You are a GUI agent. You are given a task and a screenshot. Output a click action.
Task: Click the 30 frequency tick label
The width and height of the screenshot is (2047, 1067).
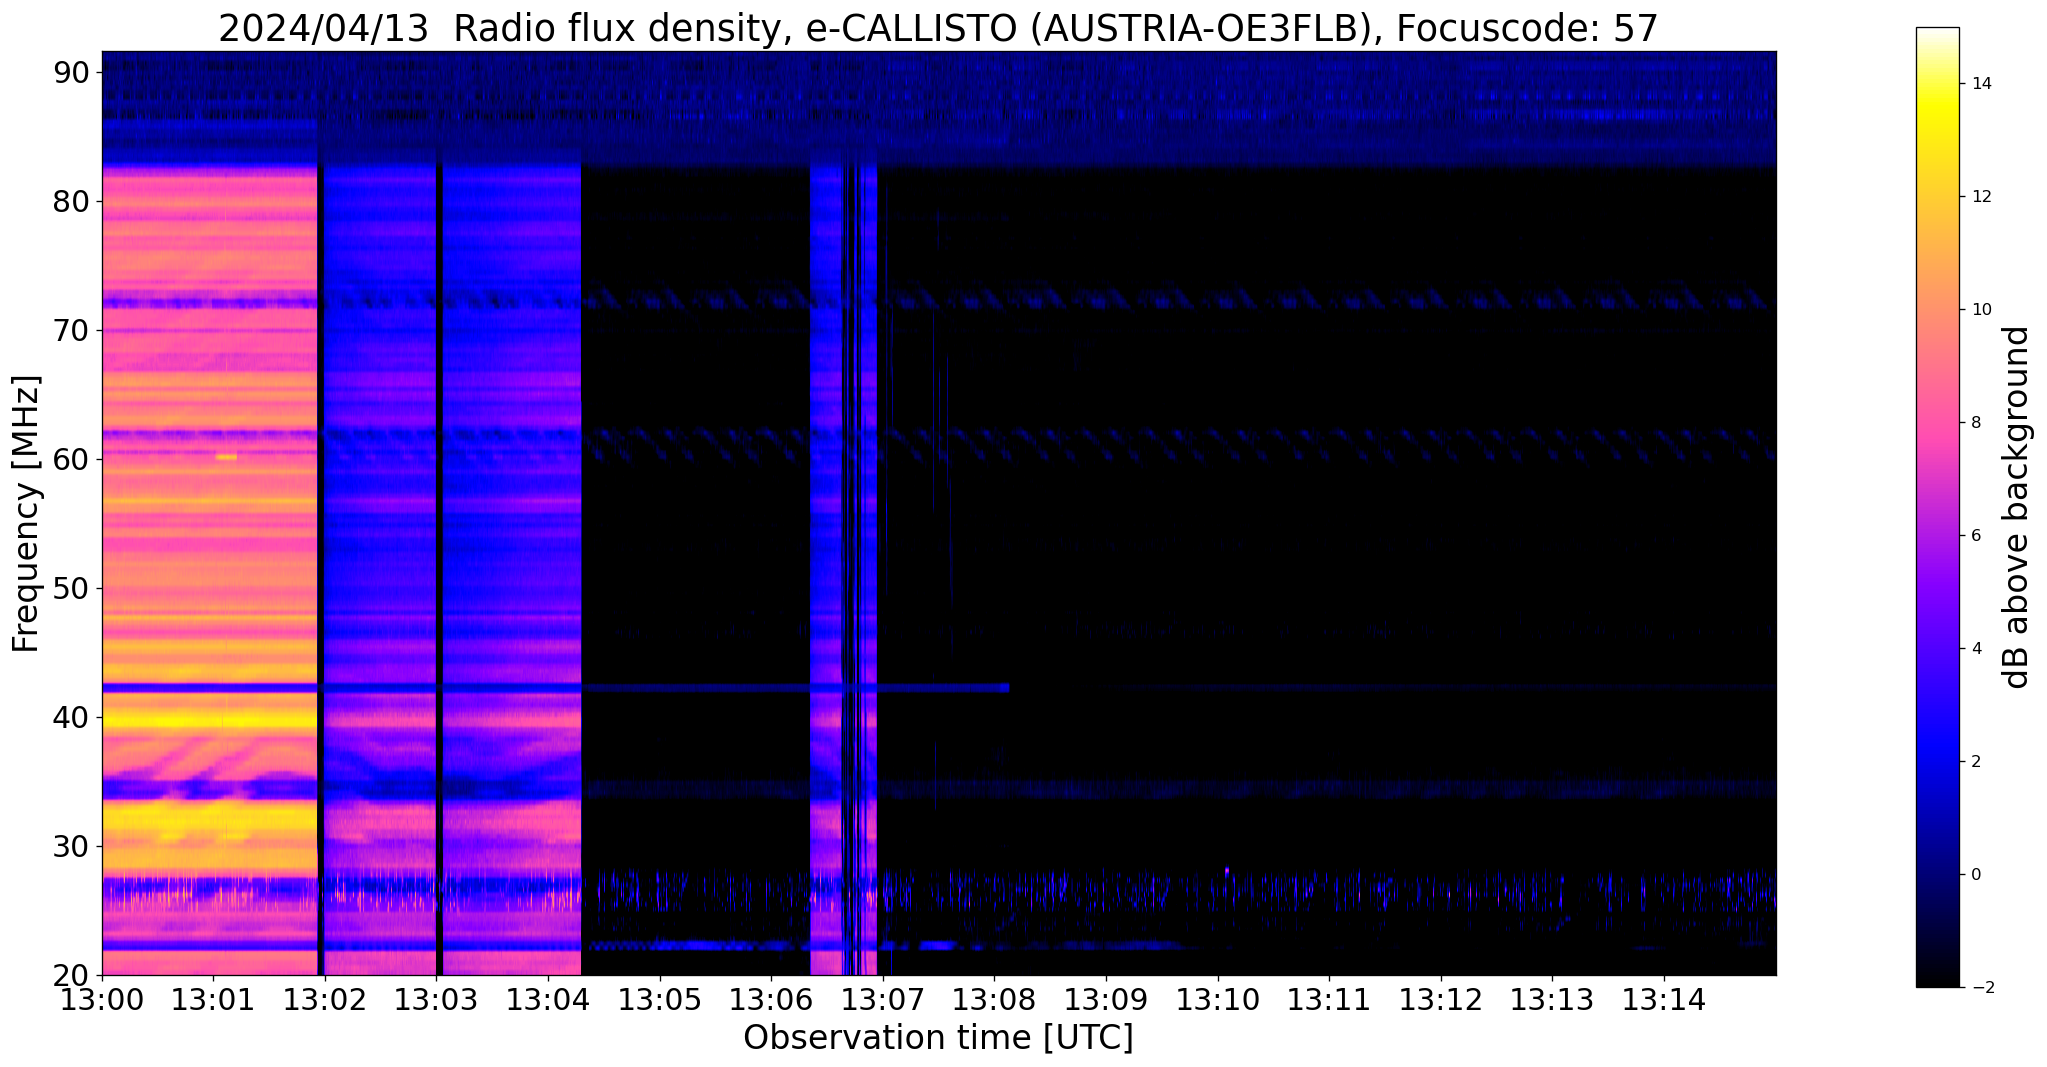click(x=72, y=846)
